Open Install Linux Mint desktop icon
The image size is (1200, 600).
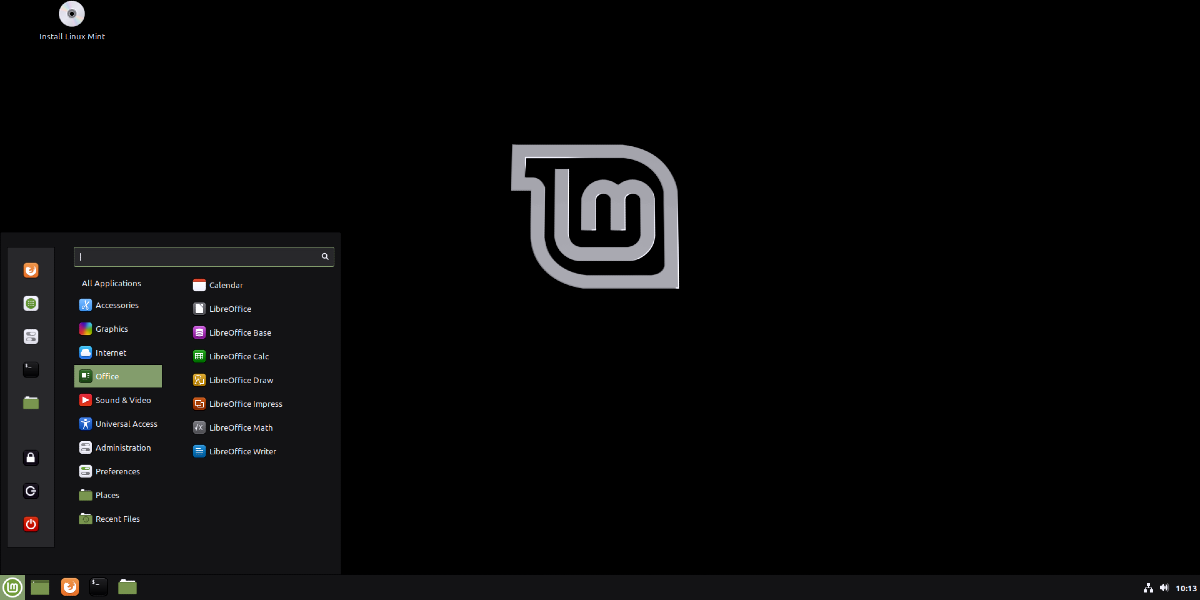(72, 21)
